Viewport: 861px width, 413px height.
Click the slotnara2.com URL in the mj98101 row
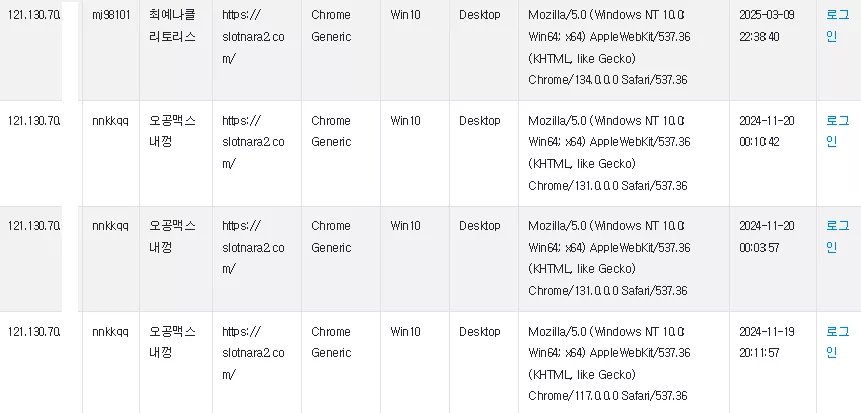[253, 37]
